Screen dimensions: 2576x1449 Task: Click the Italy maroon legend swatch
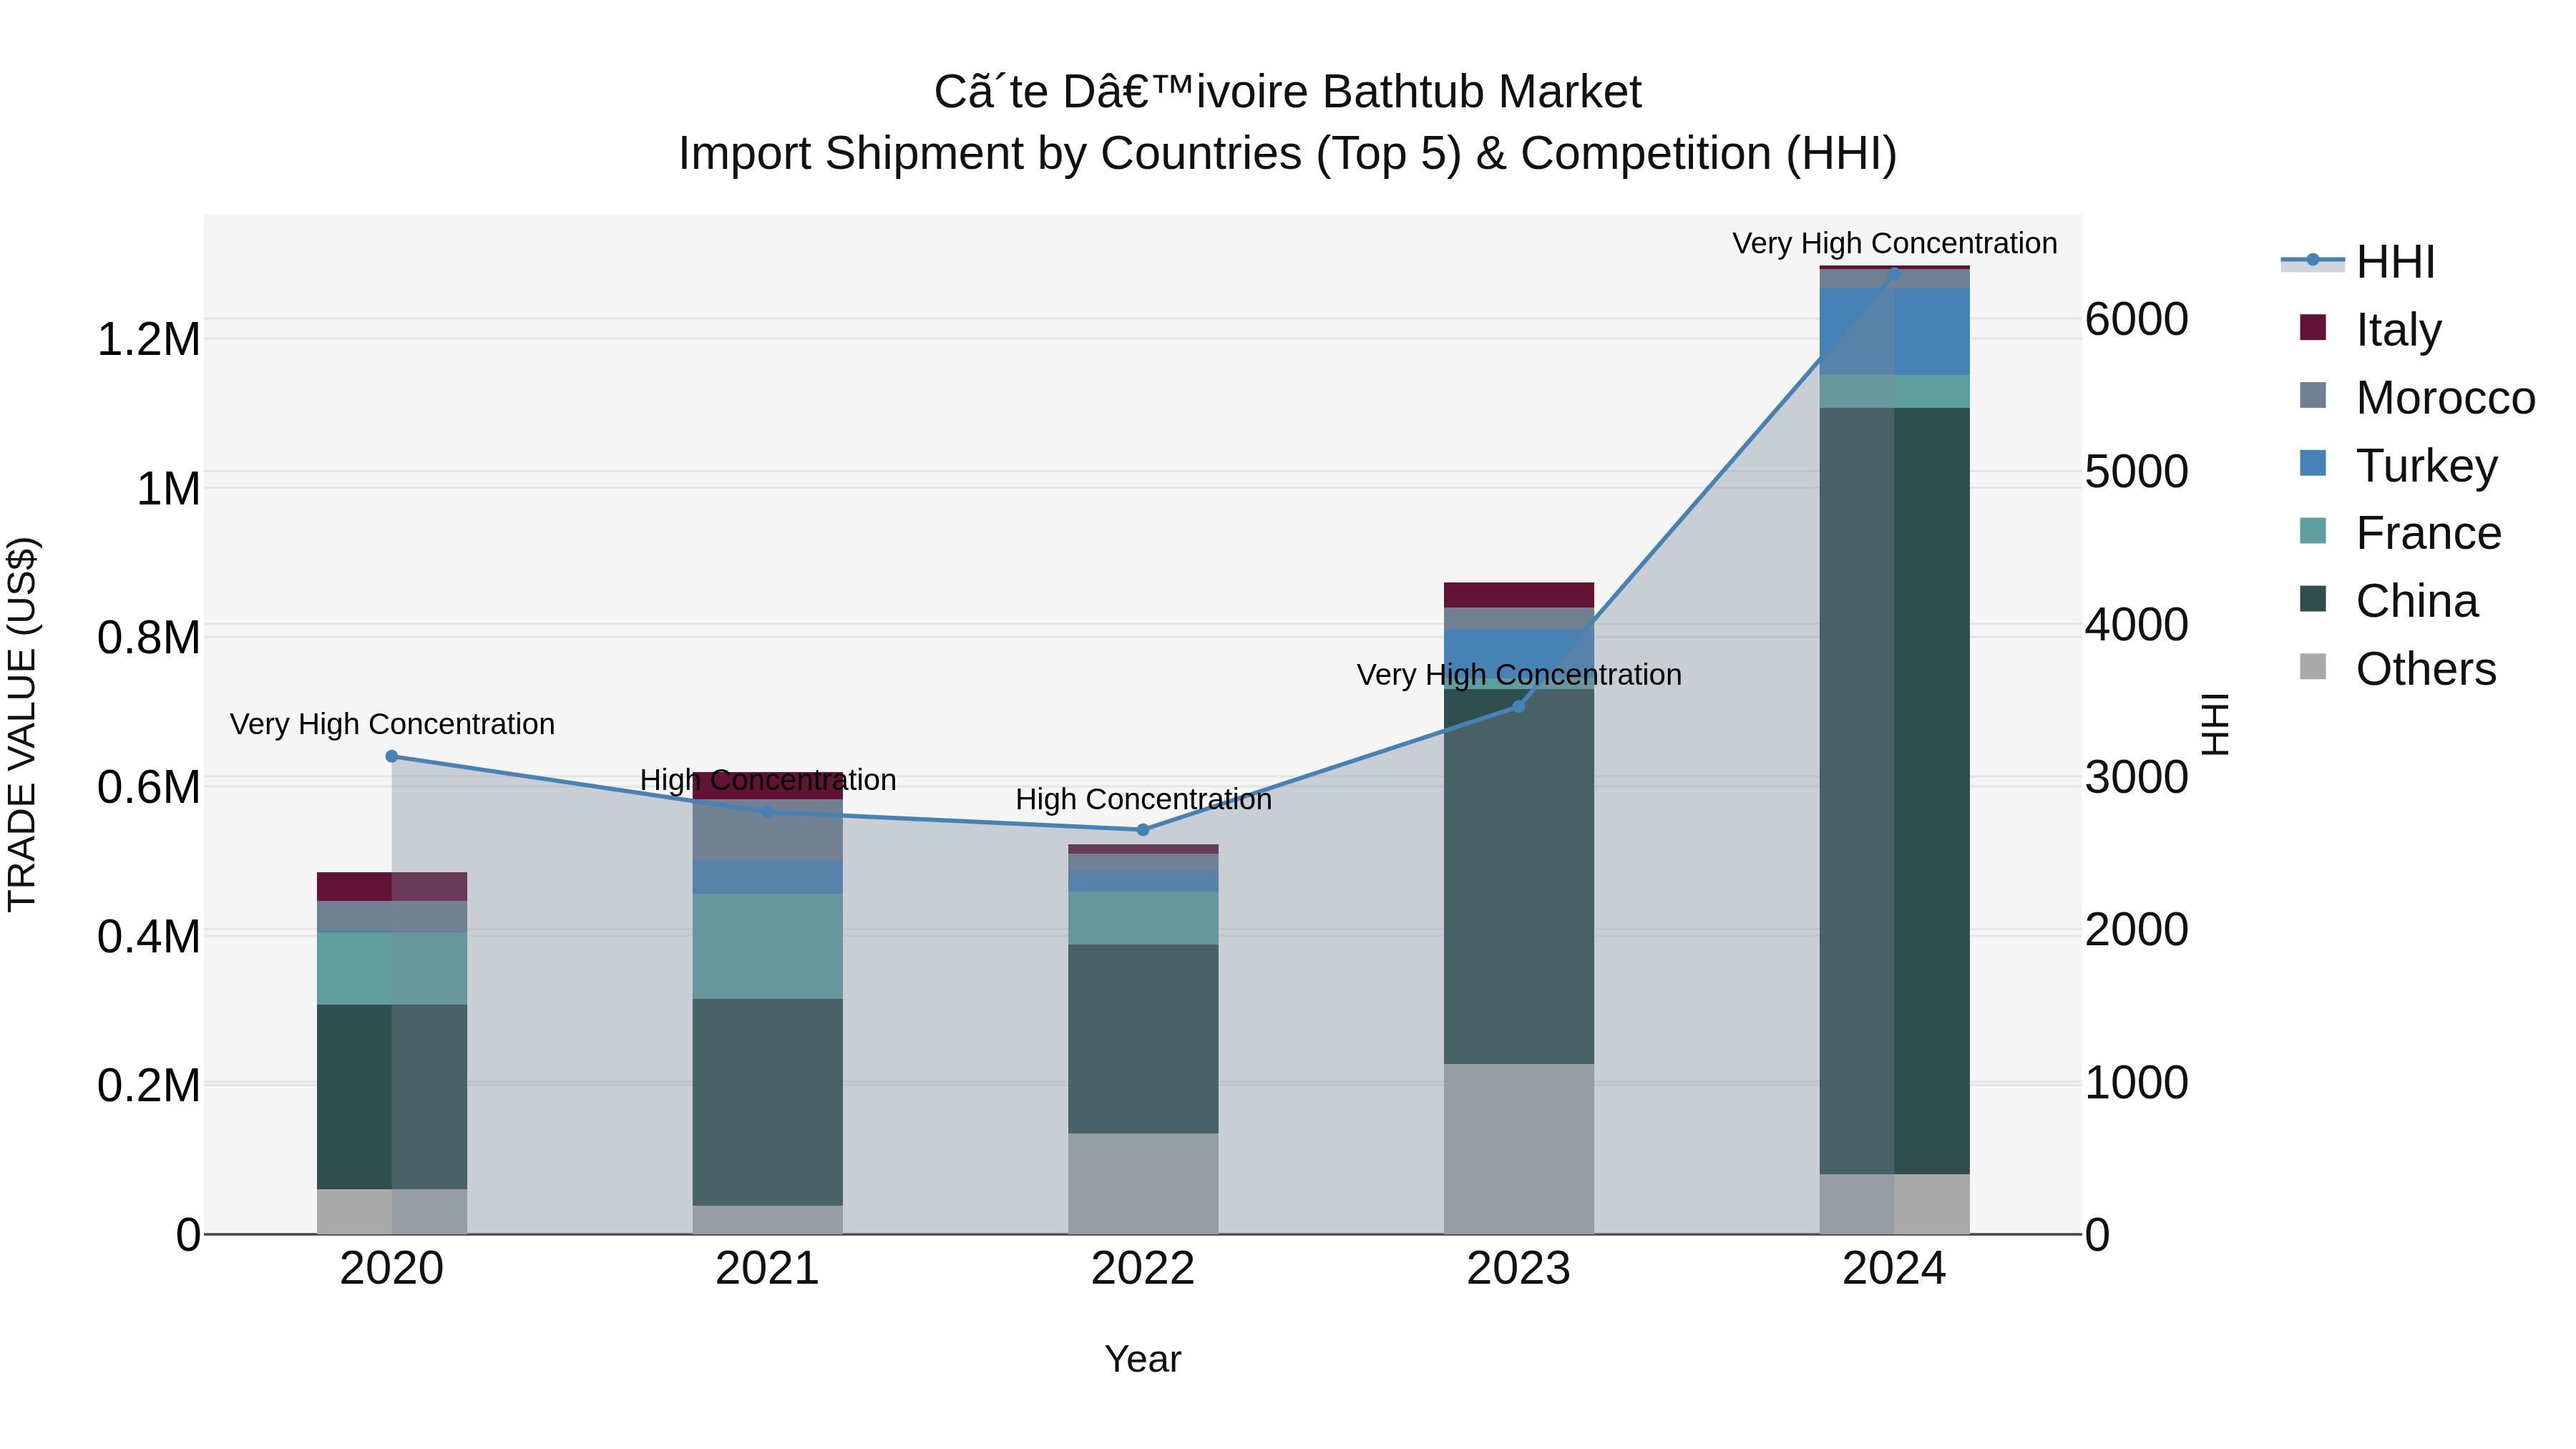(x=2313, y=327)
